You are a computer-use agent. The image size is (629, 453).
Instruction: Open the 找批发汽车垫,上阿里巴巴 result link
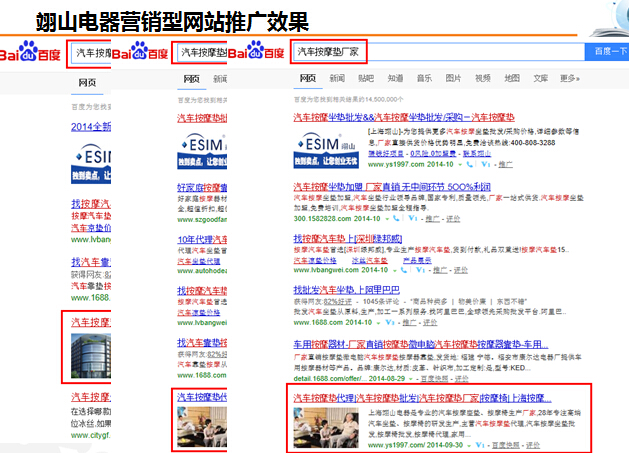pos(346,290)
